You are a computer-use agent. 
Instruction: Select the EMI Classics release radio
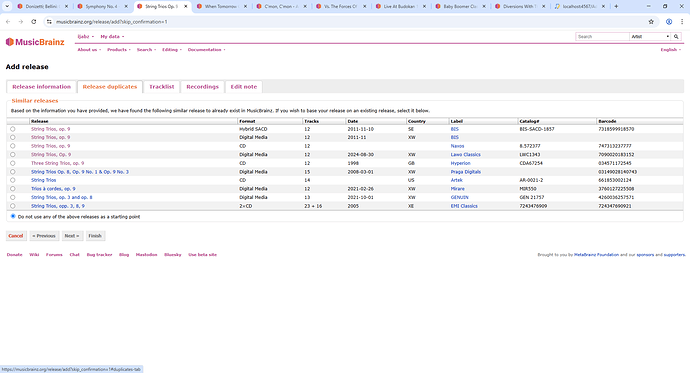[x=13, y=206]
